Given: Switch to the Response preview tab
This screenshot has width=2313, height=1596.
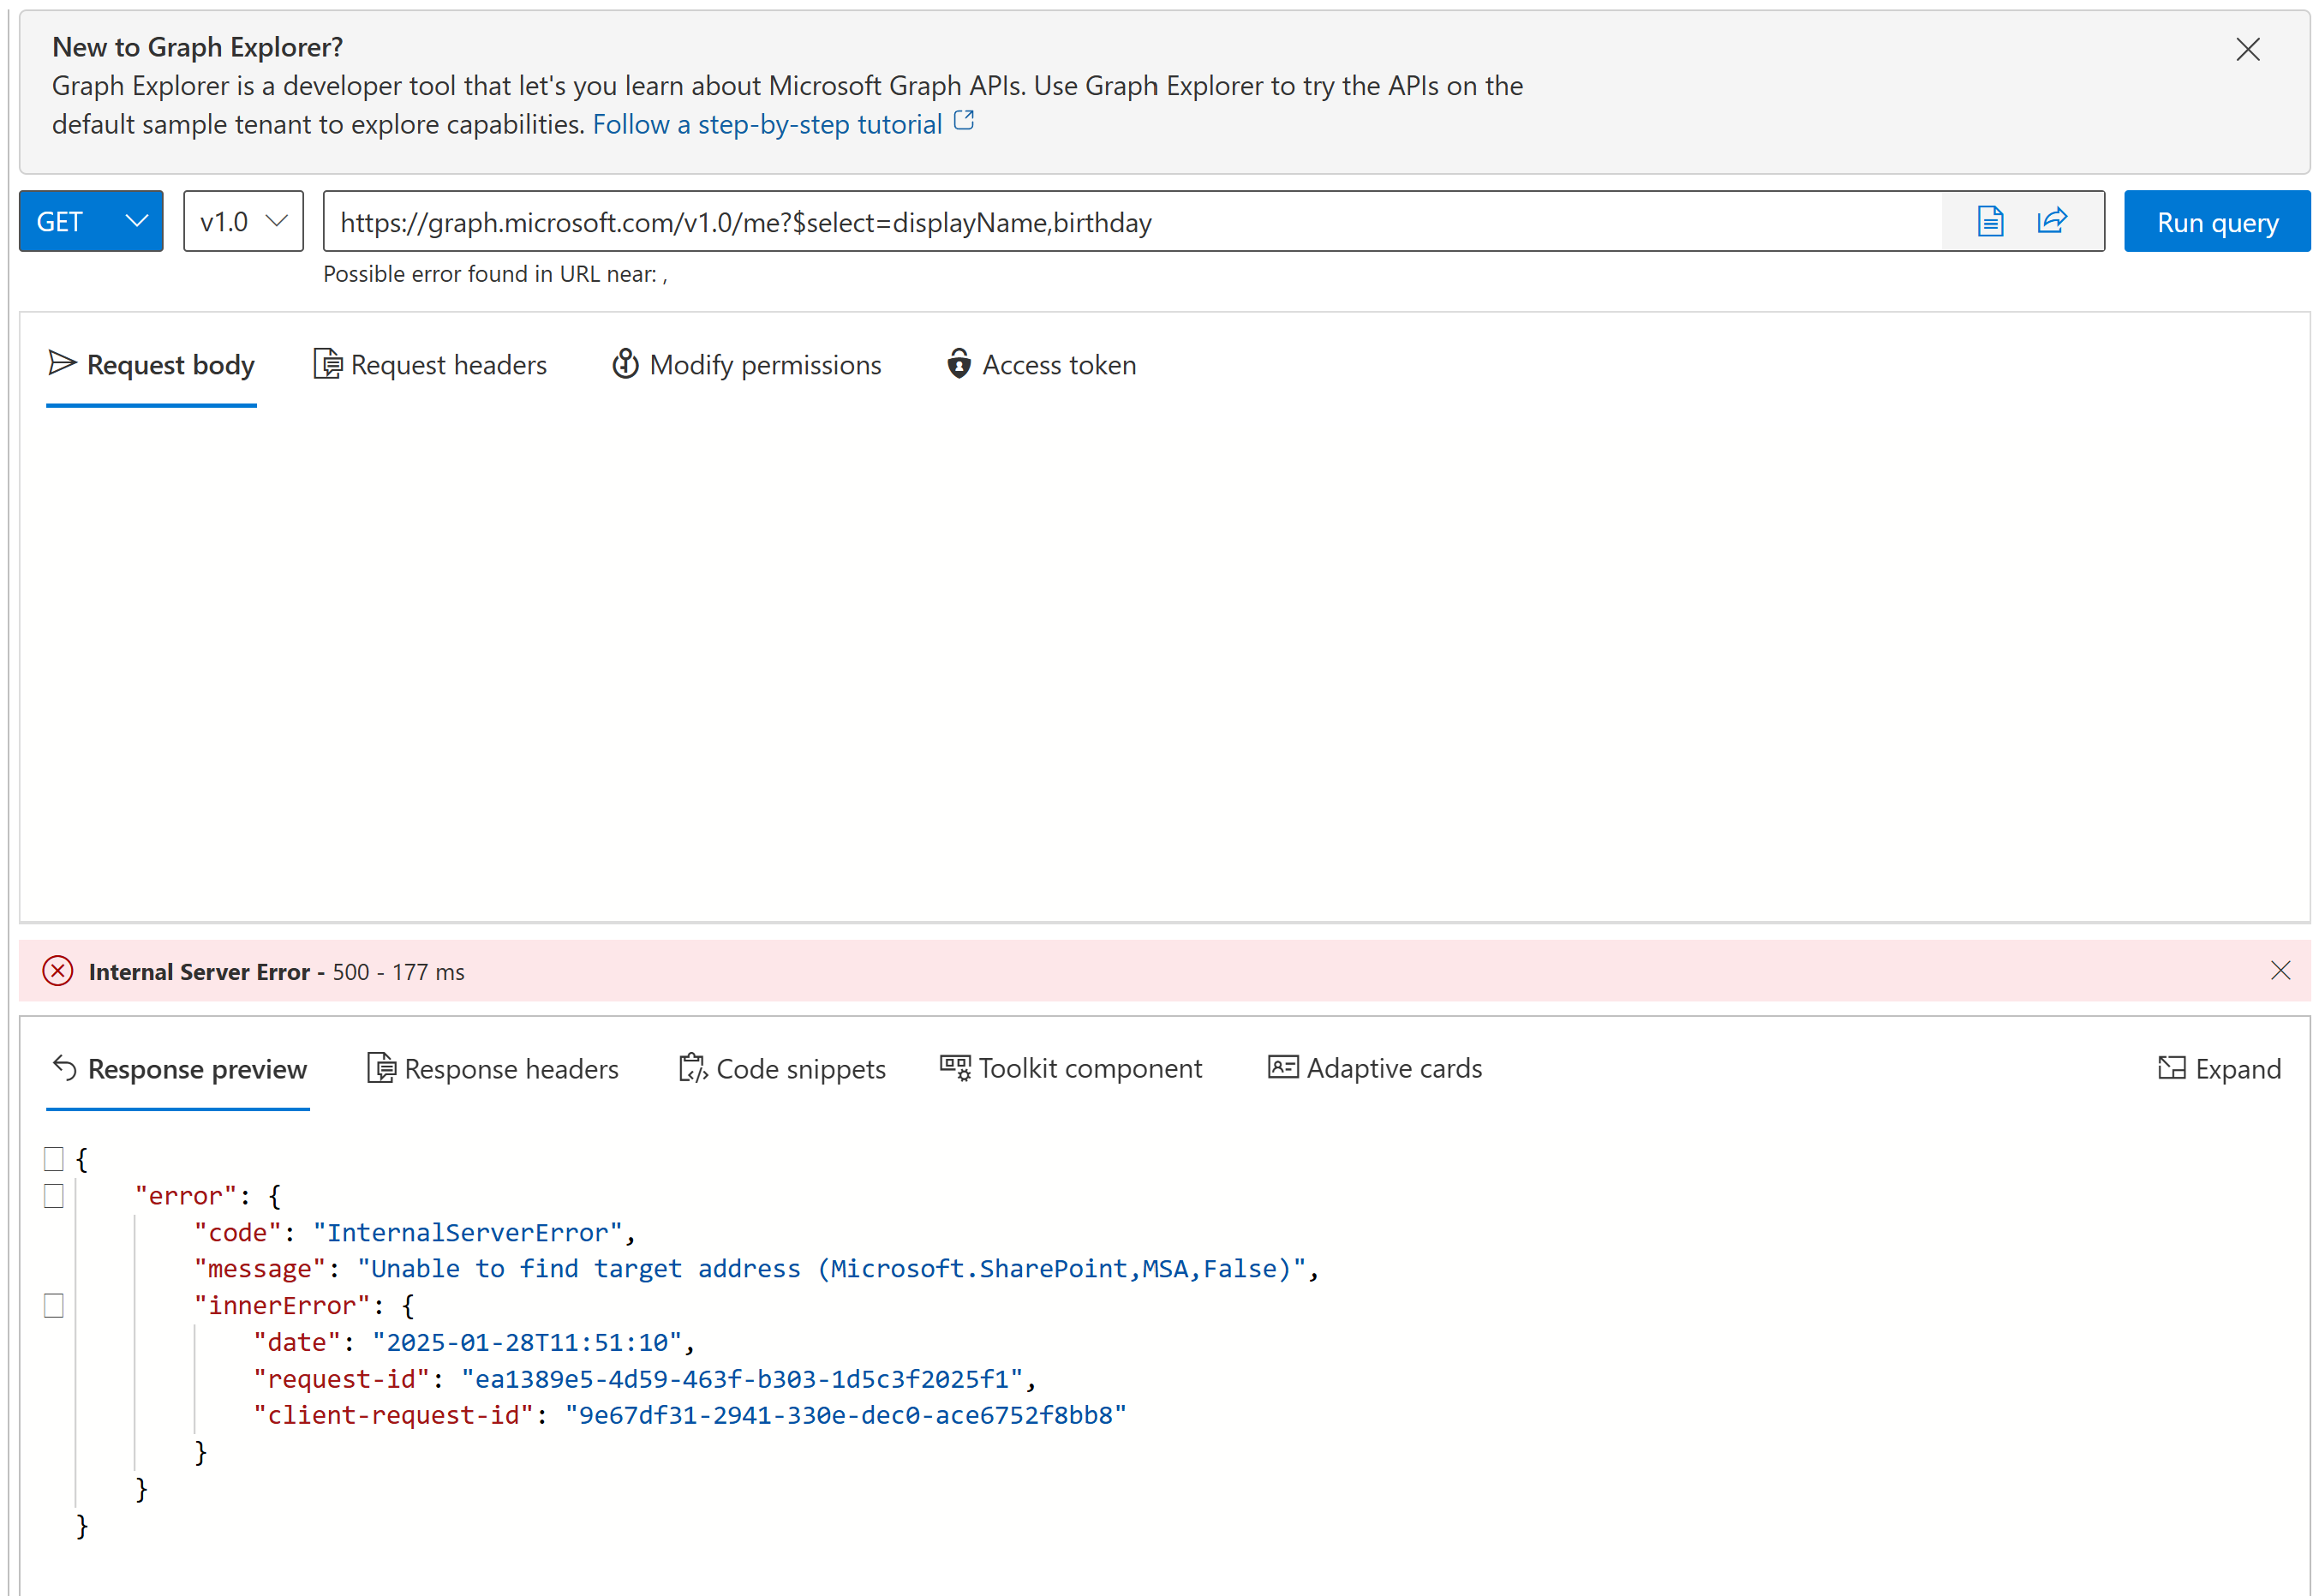Looking at the screenshot, I should click(x=178, y=1069).
